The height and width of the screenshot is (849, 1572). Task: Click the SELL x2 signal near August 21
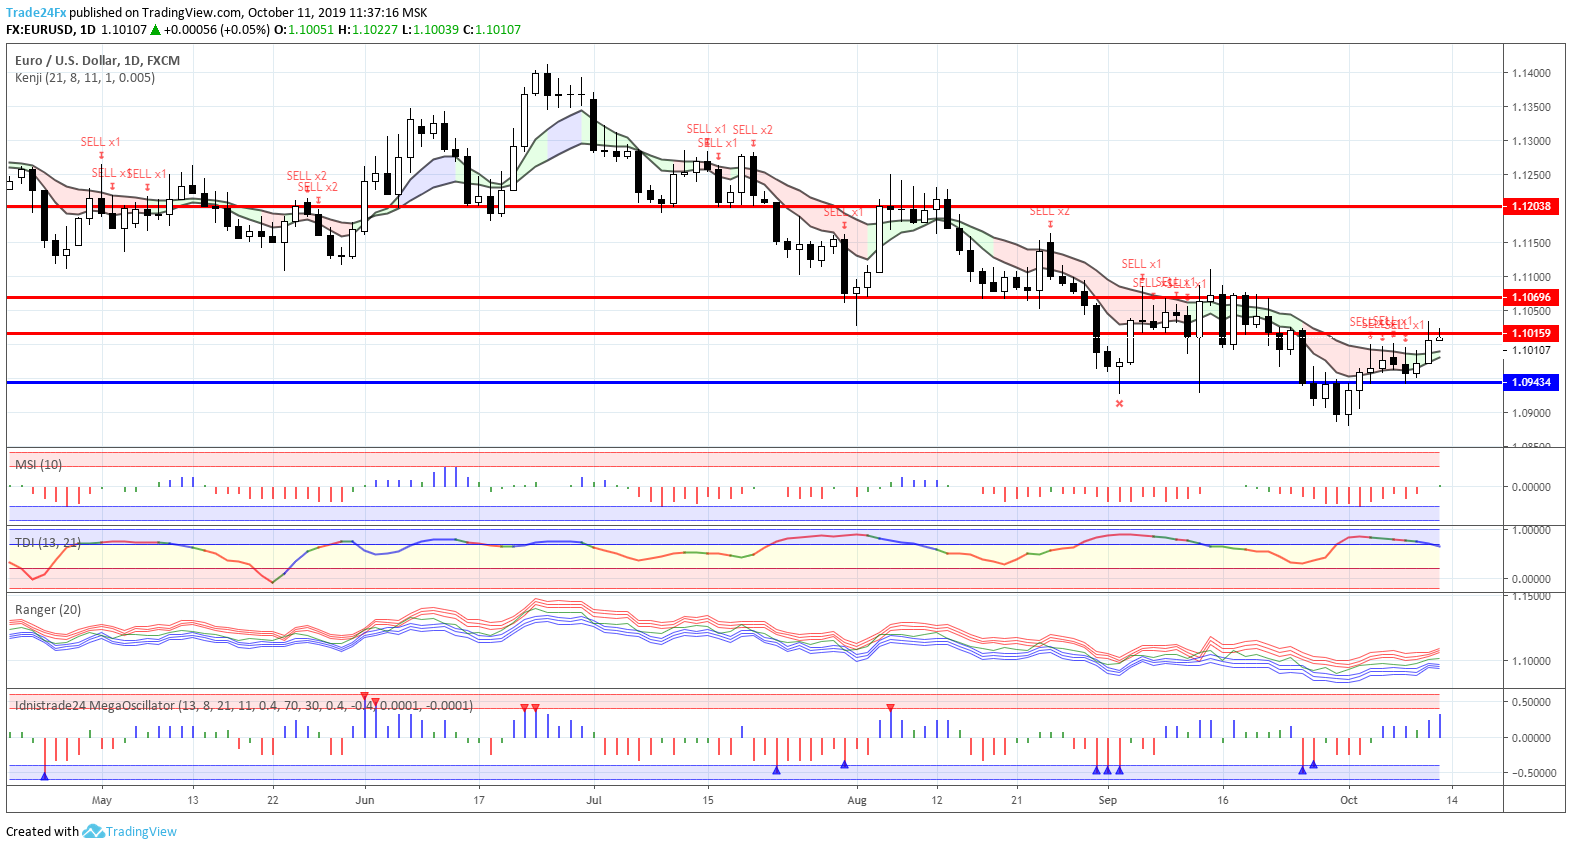tap(1050, 211)
